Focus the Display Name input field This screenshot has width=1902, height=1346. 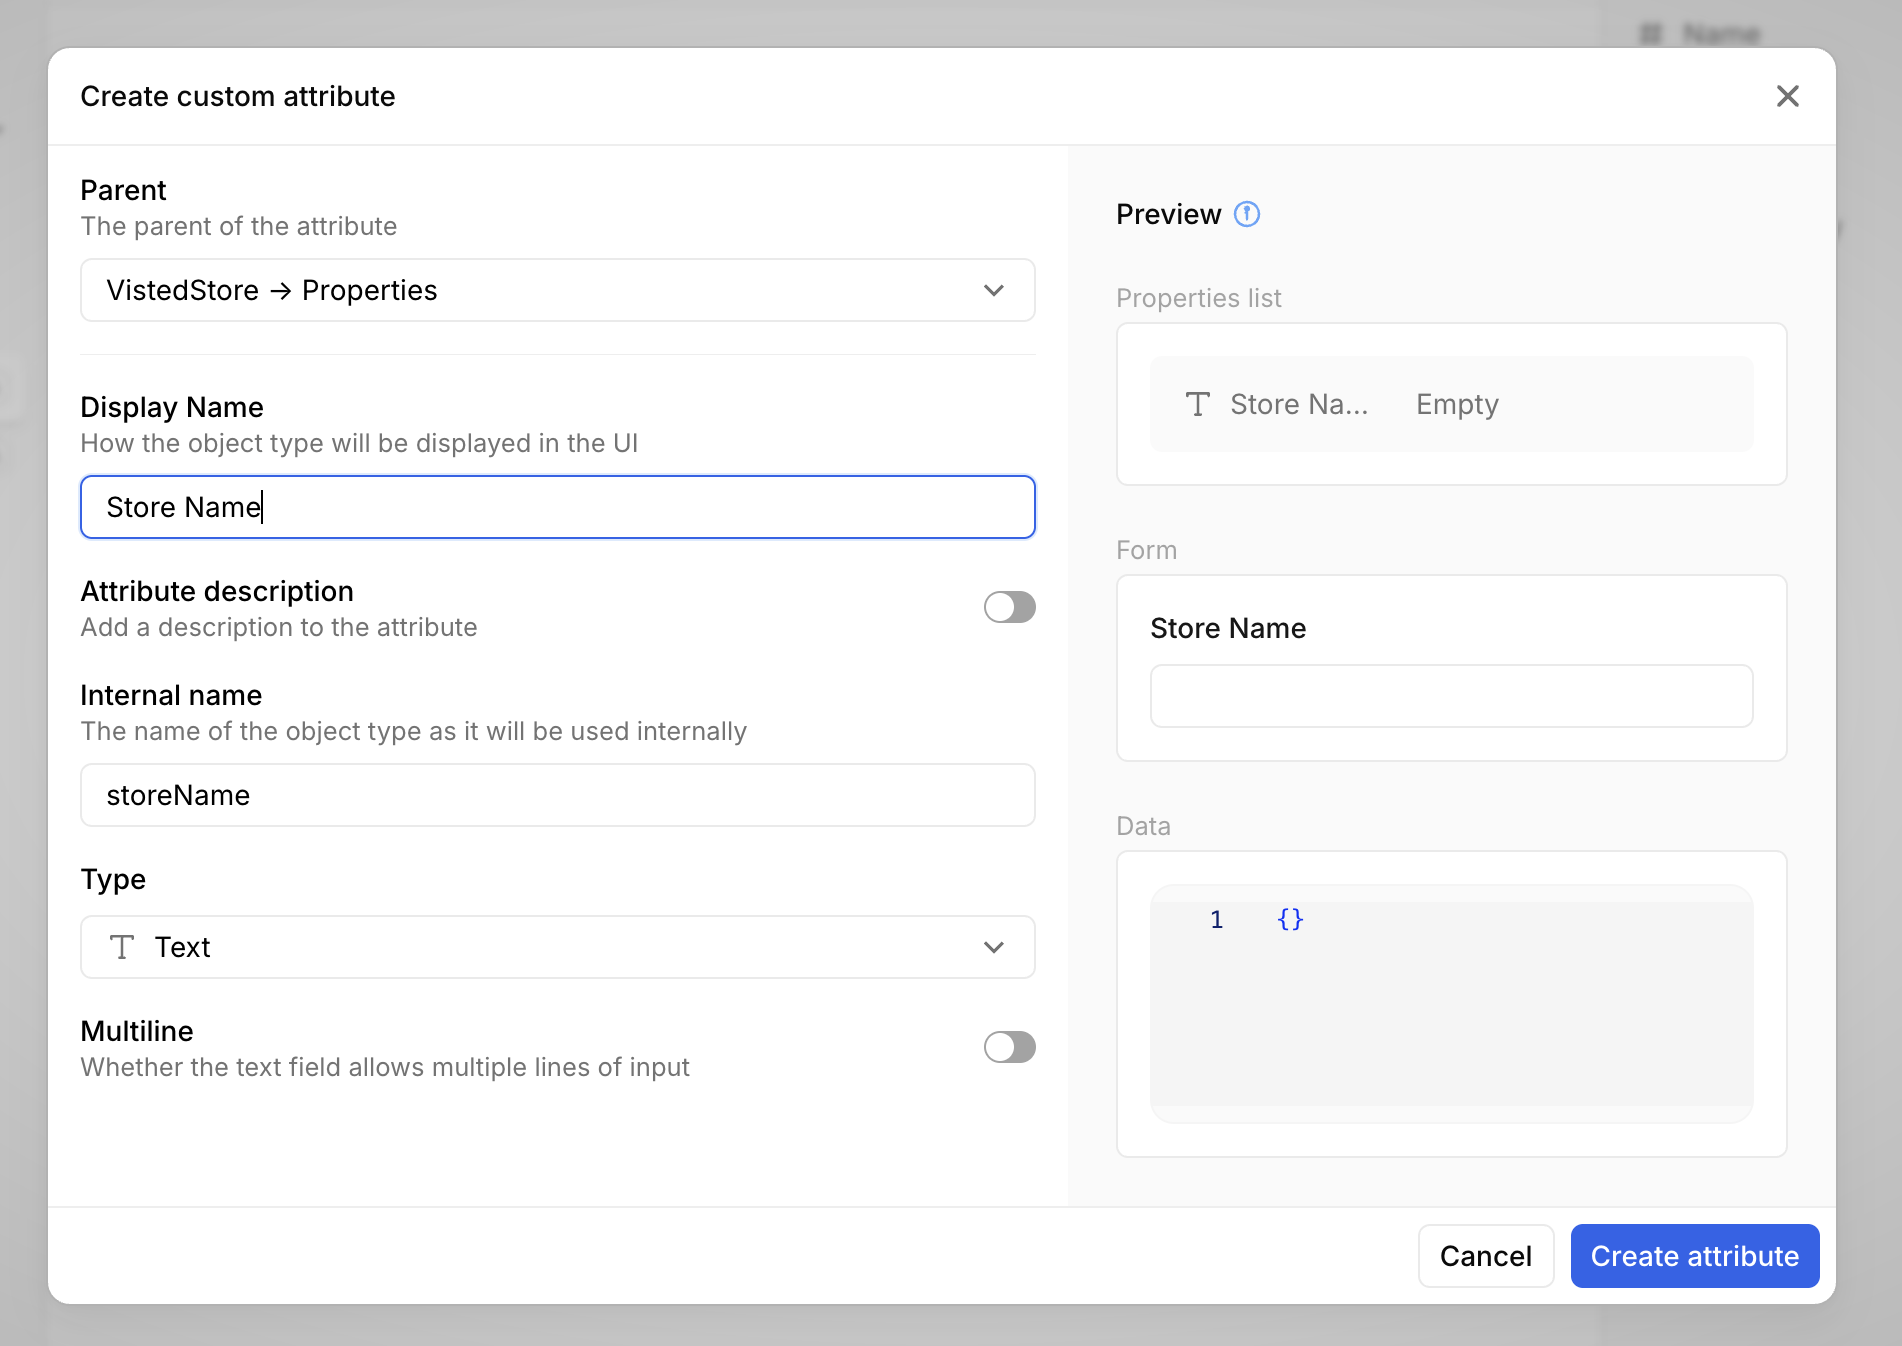click(x=557, y=507)
